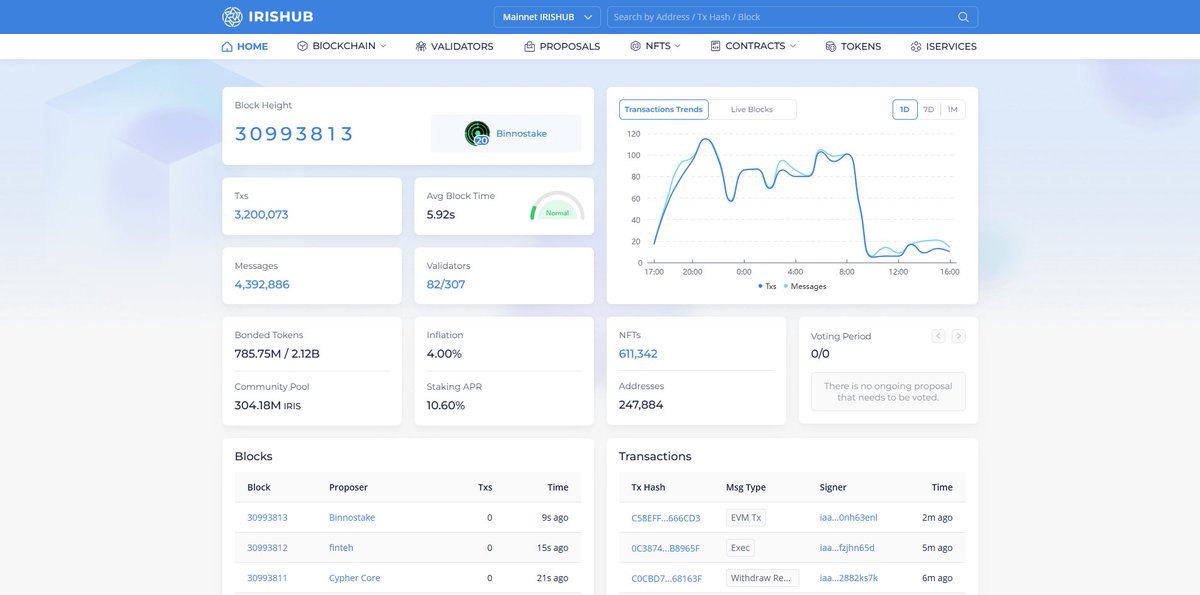Viewport: 1200px width, 595px height.
Task: Select the 7D chart time range
Action: tap(926, 109)
